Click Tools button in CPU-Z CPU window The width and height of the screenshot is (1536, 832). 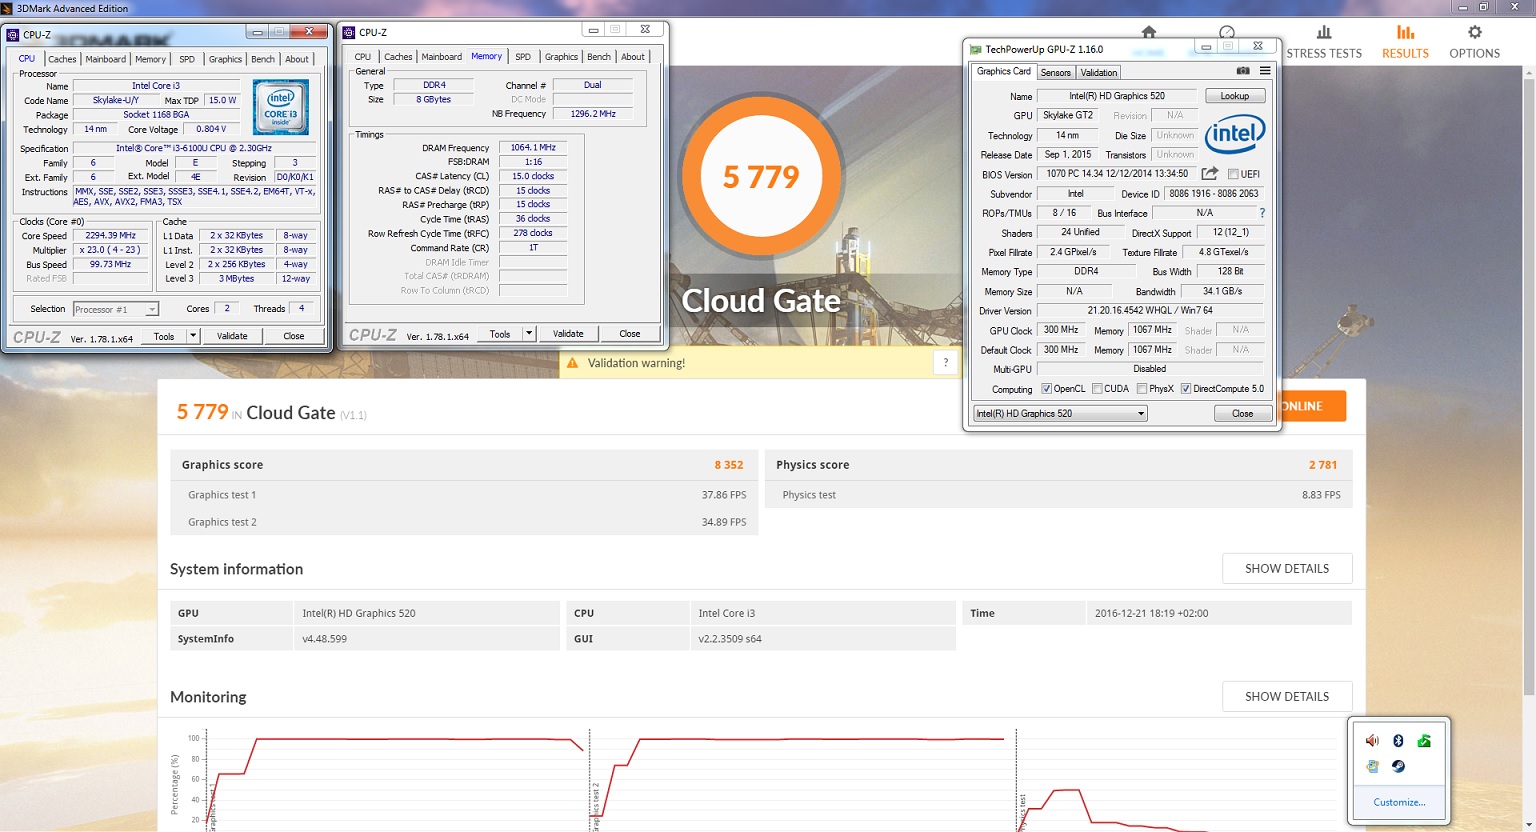click(164, 336)
